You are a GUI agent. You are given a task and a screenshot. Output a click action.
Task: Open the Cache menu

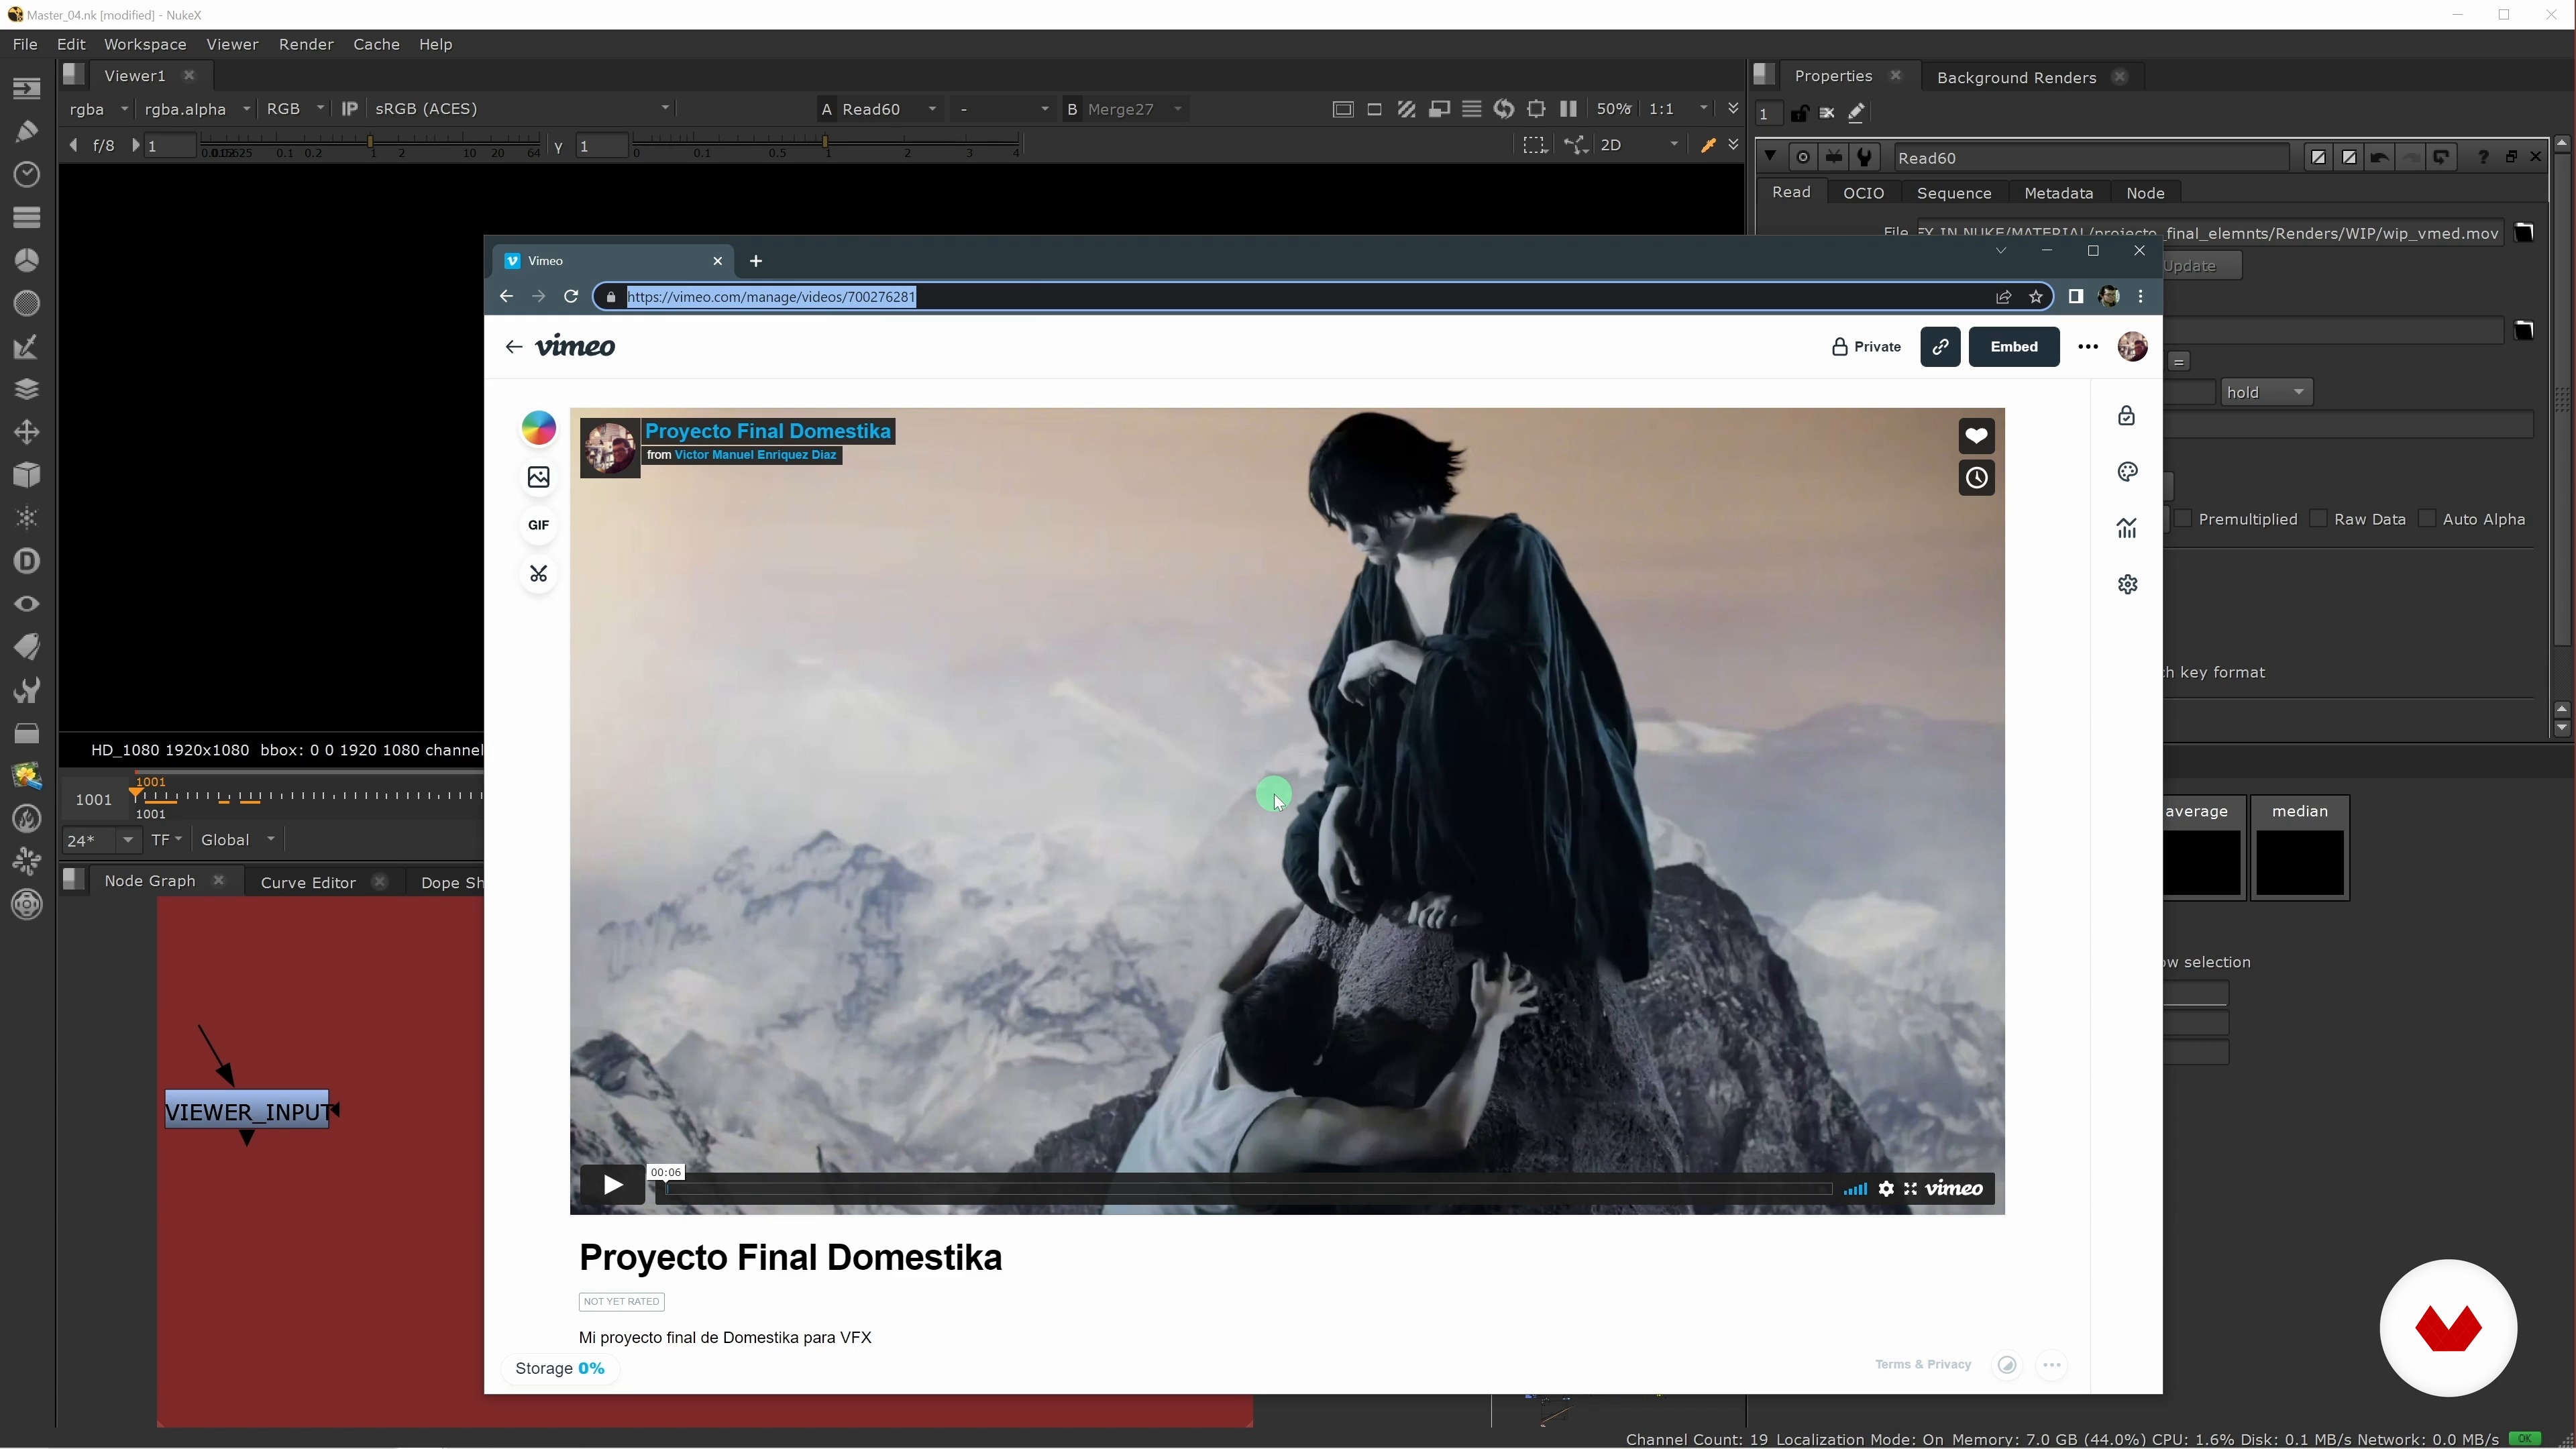point(376,44)
